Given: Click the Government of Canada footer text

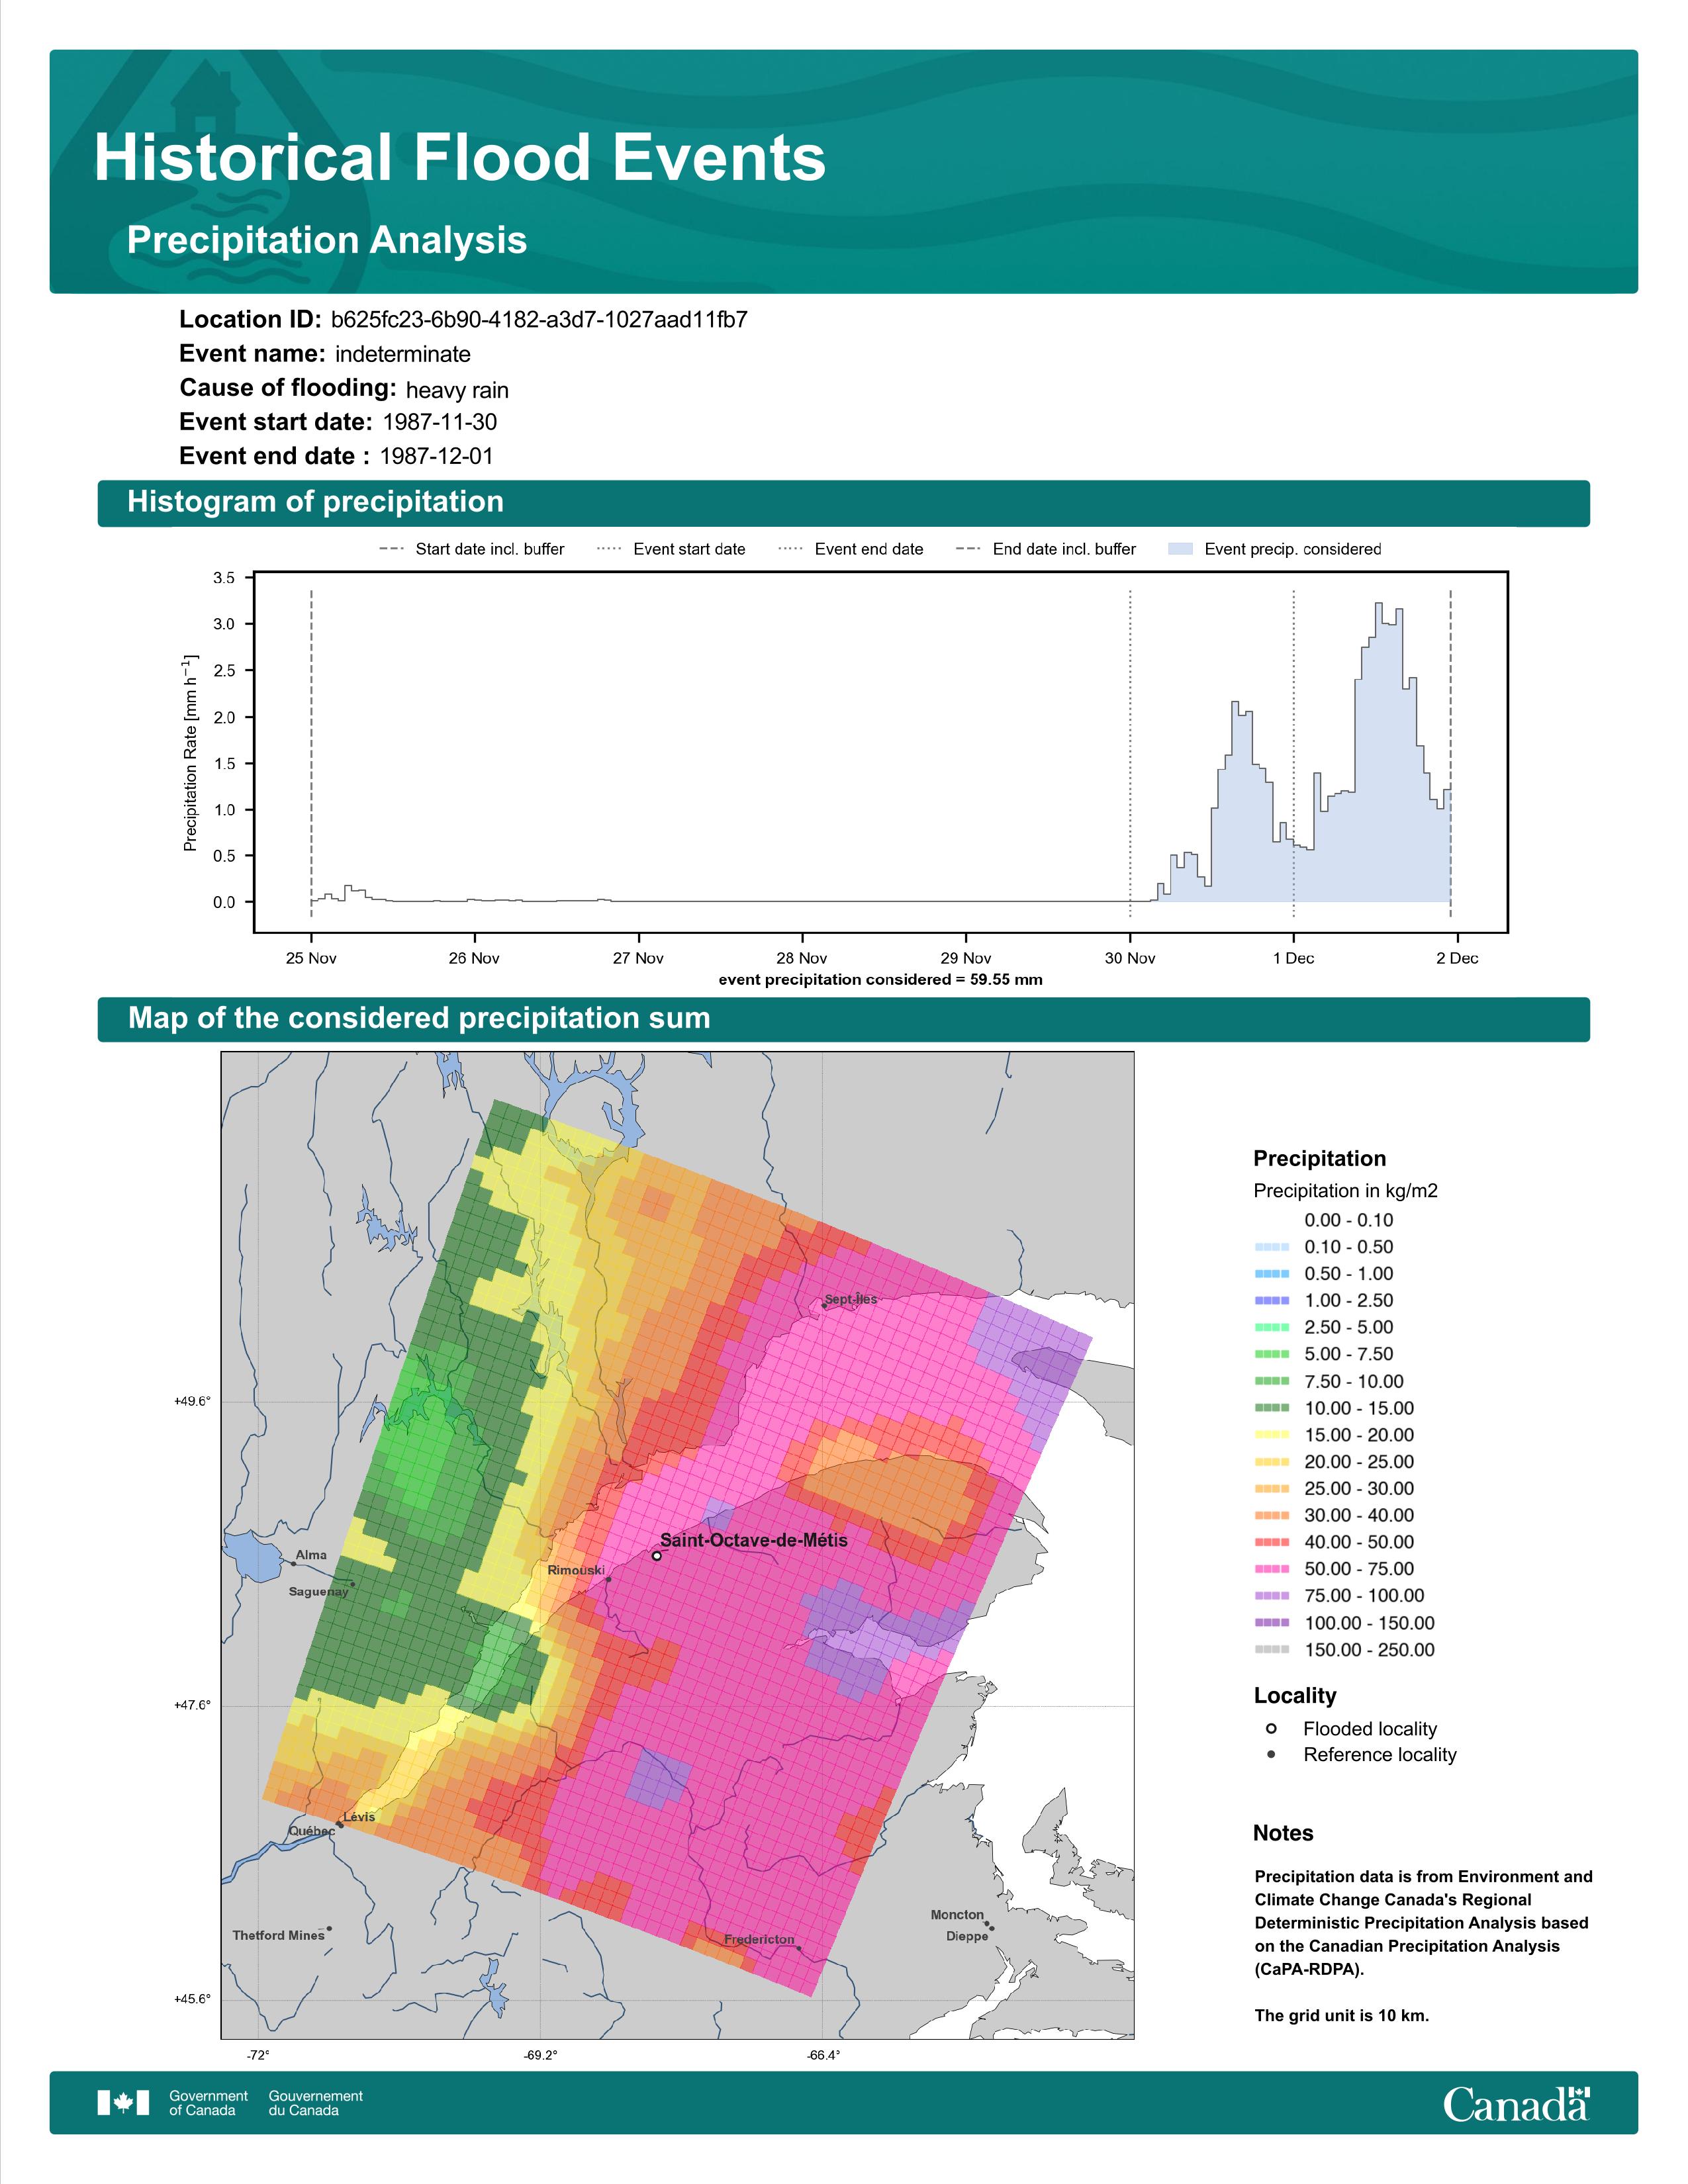Looking at the screenshot, I should [208, 2103].
